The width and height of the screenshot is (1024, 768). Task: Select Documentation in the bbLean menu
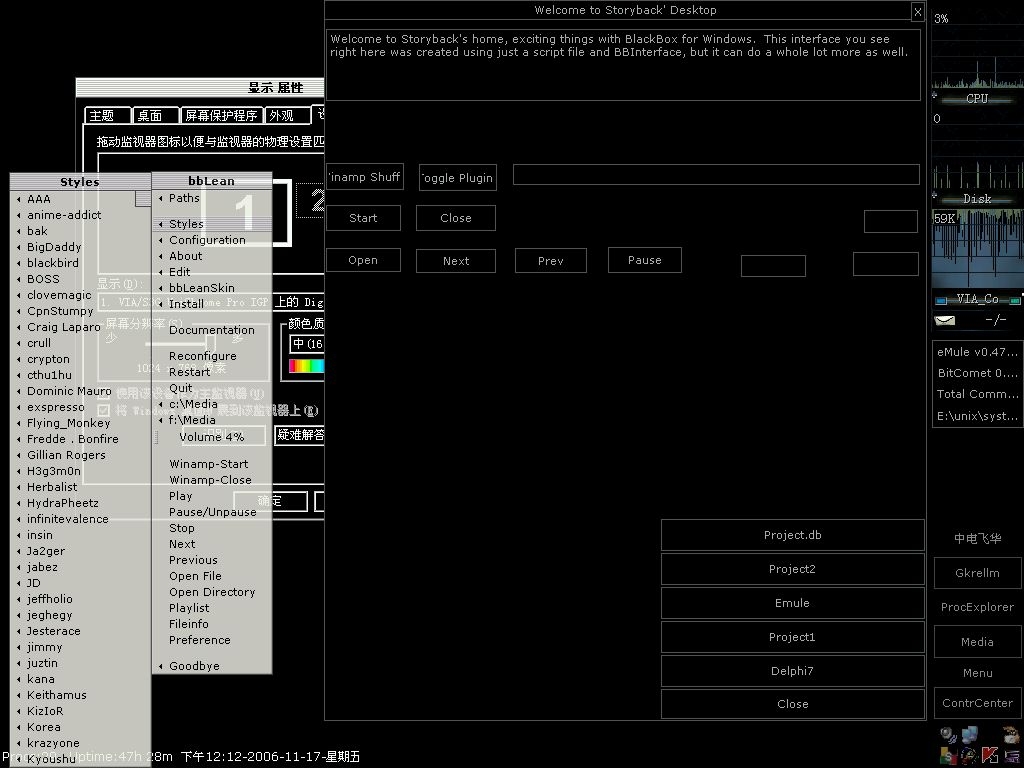(212, 330)
